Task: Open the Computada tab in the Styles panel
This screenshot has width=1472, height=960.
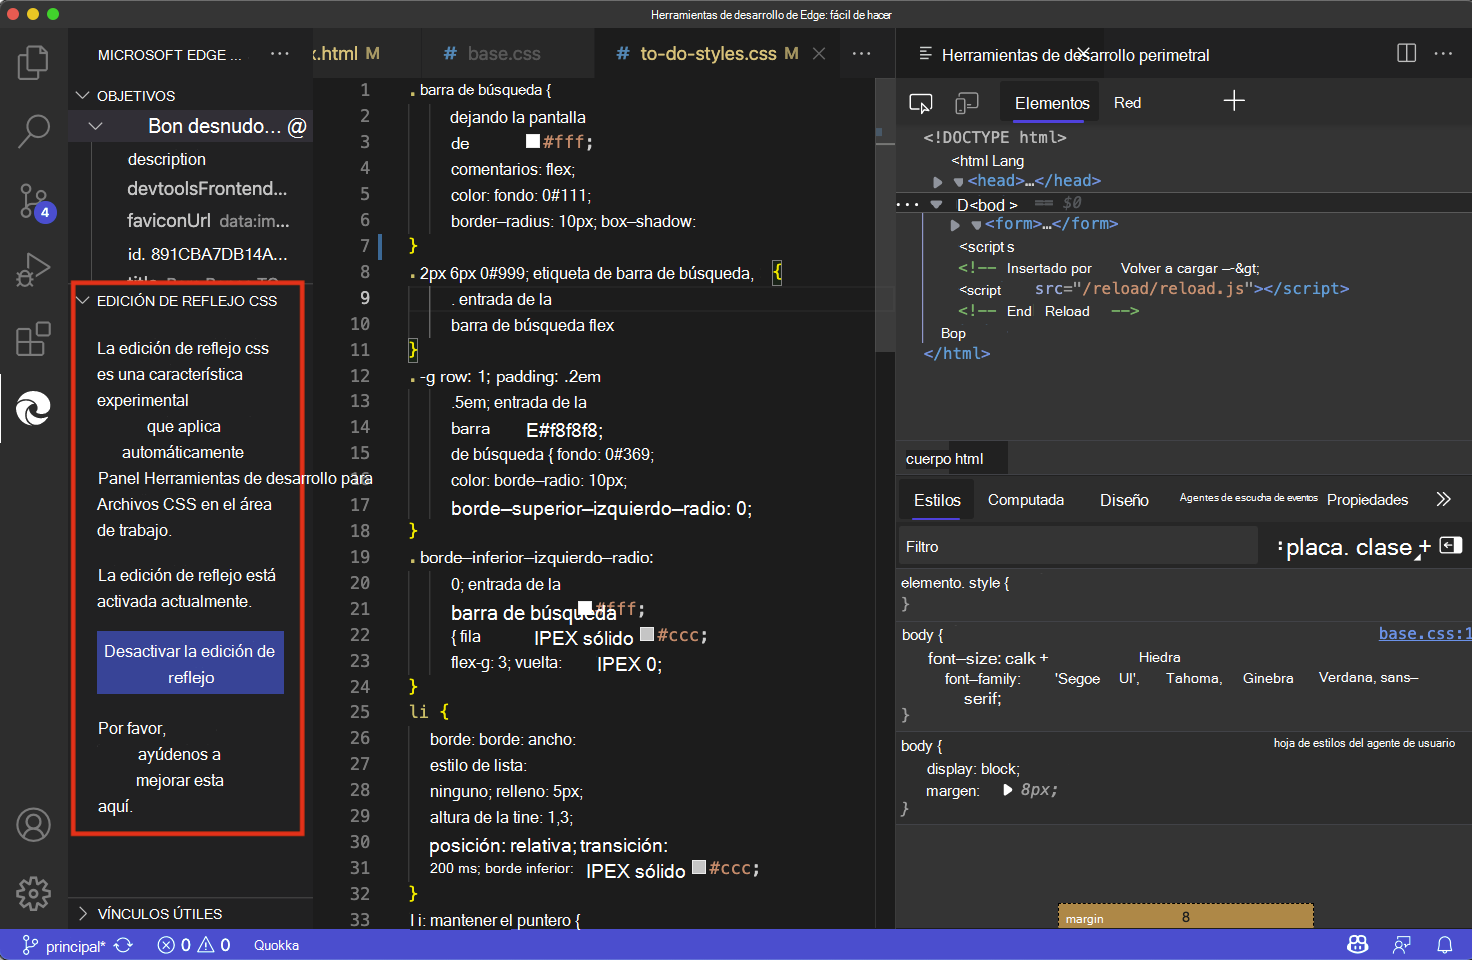Action: (1025, 499)
